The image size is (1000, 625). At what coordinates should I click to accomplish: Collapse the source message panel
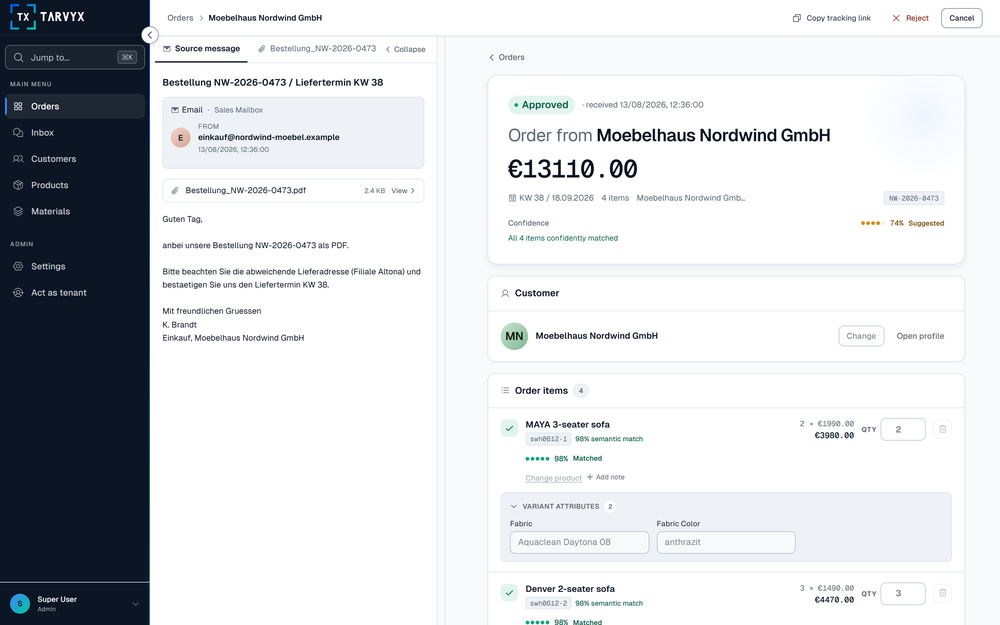tap(405, 49)
